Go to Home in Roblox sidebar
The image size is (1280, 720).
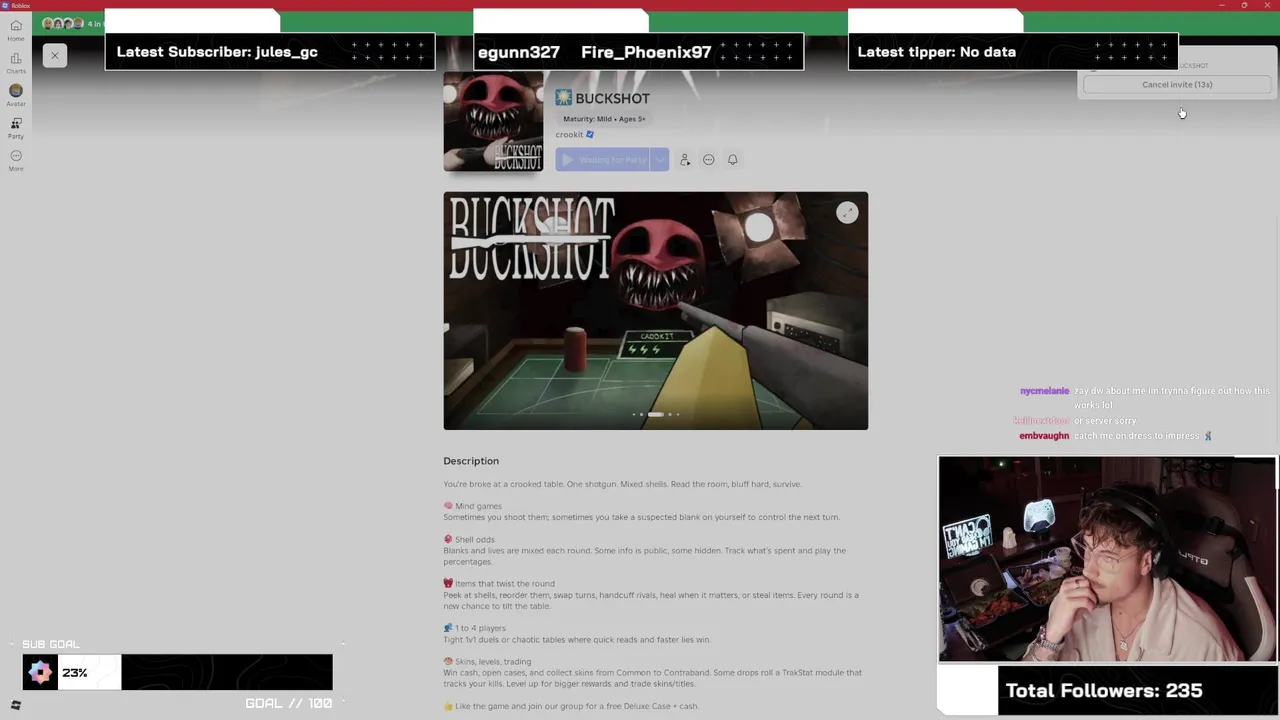coord(16,30)
